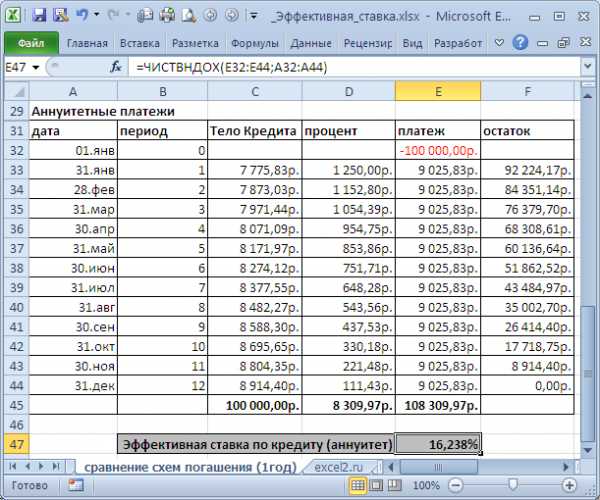Click the Excel help question mark icon

(x=520, y=43)
